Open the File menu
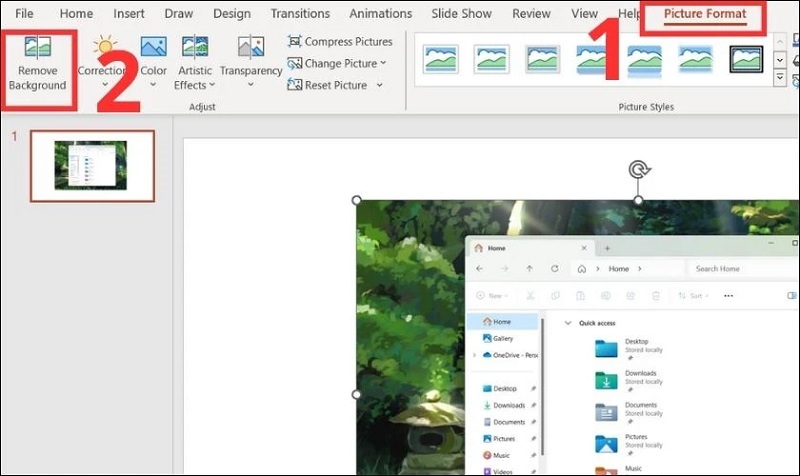The image size is (800, 476). click(24, 14)
